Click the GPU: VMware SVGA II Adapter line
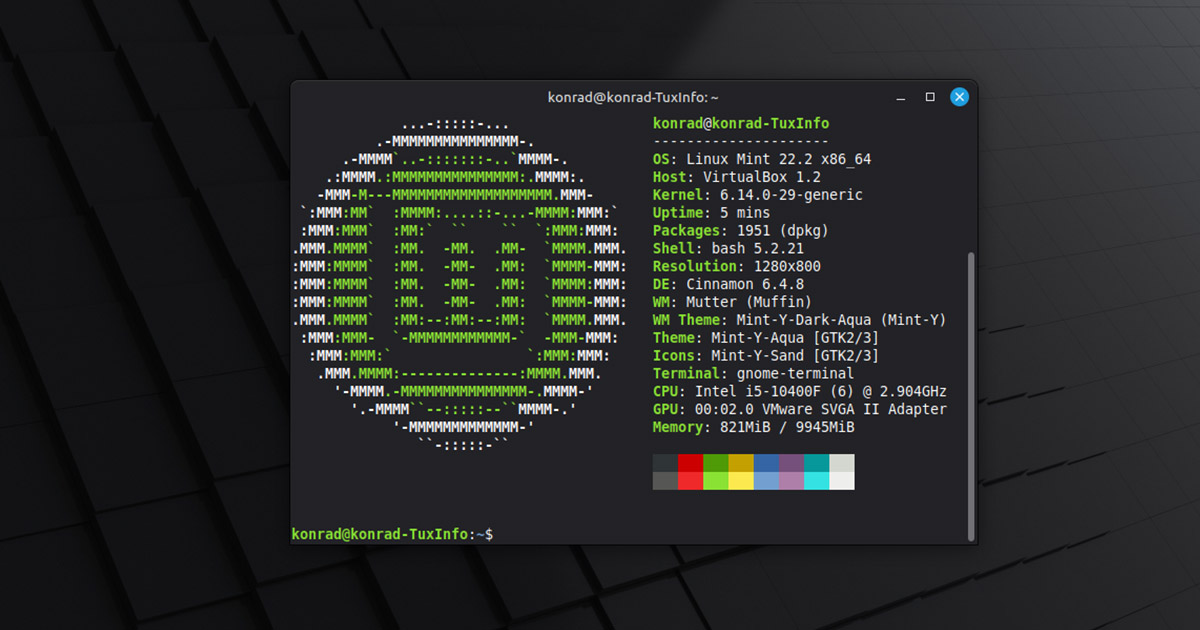This screenshot has height=630, width=1200. [x=800, y=410]
